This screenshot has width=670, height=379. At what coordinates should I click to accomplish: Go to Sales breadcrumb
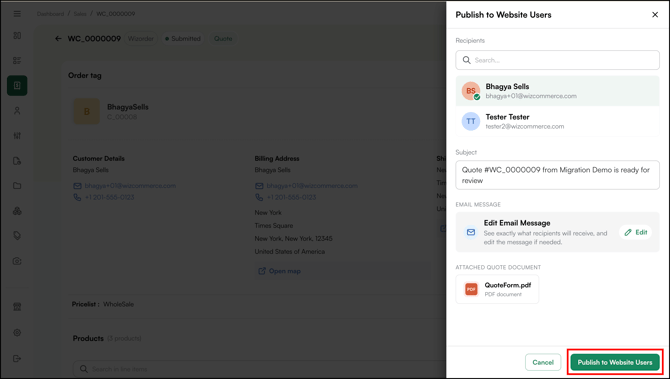click(x=80, y=14)
